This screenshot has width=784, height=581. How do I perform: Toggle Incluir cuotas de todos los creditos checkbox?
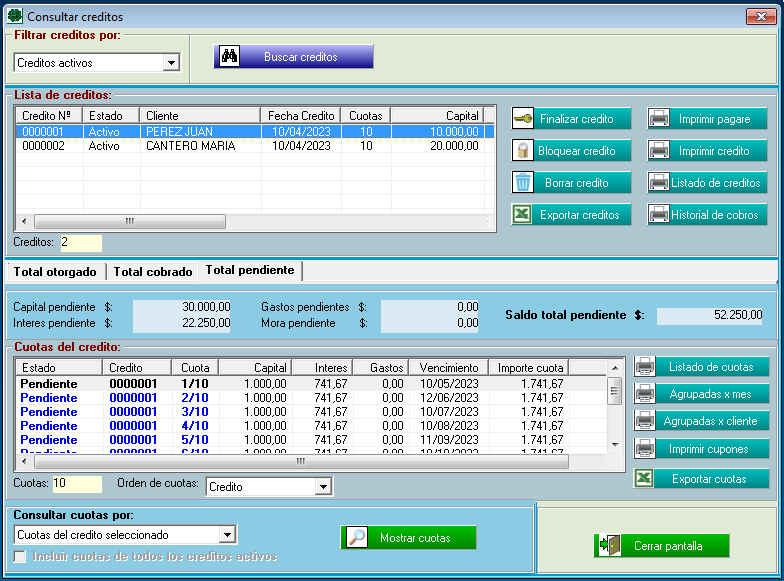point(21,556)
